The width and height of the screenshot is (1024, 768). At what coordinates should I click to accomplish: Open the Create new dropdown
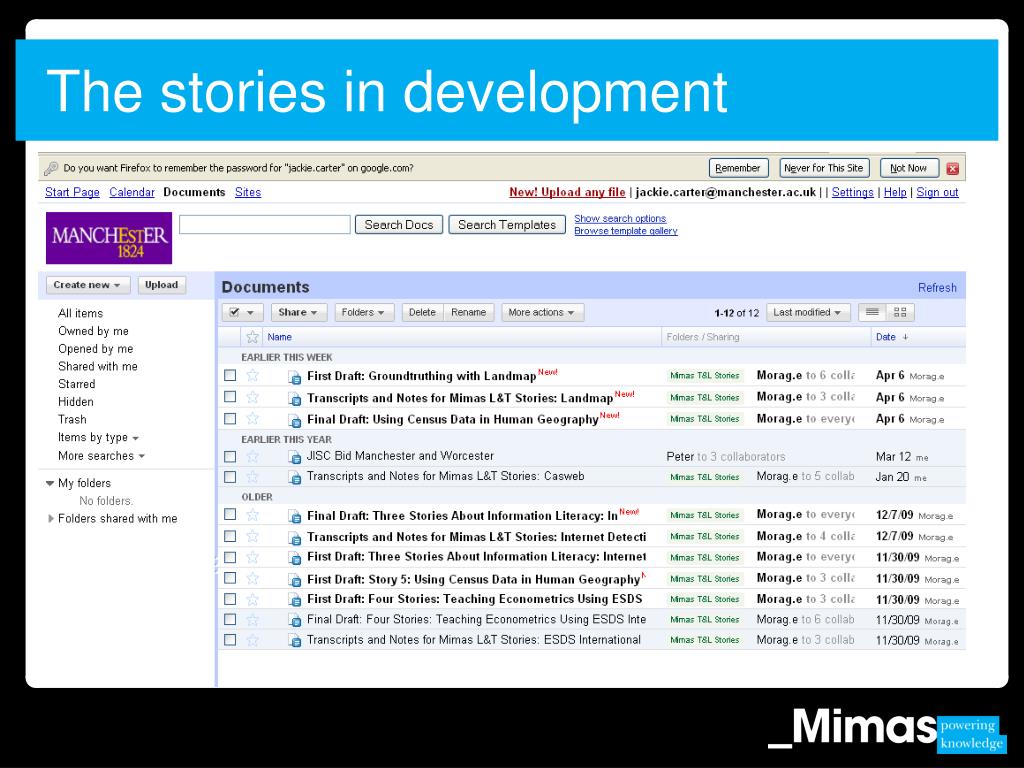click(x=88, y=285)
